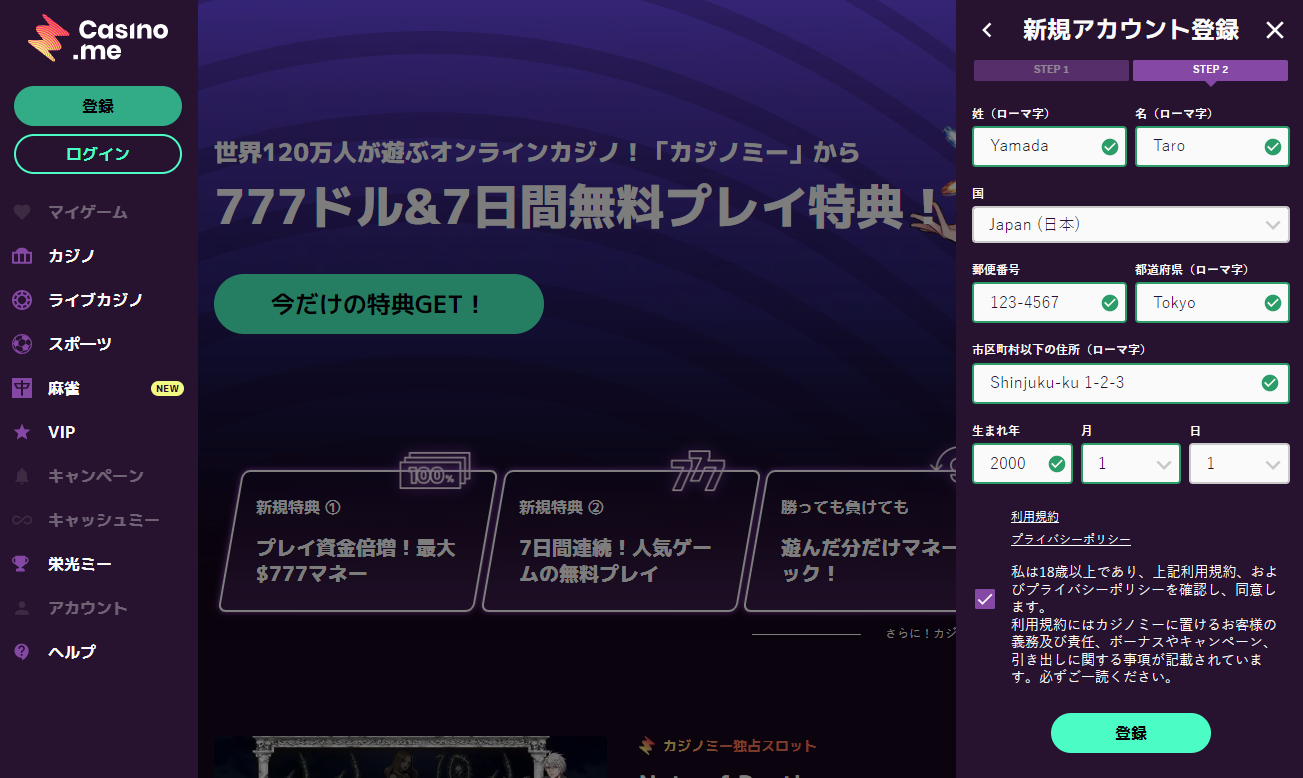Click the 都道府県 field containing Tokyo

1212,302
